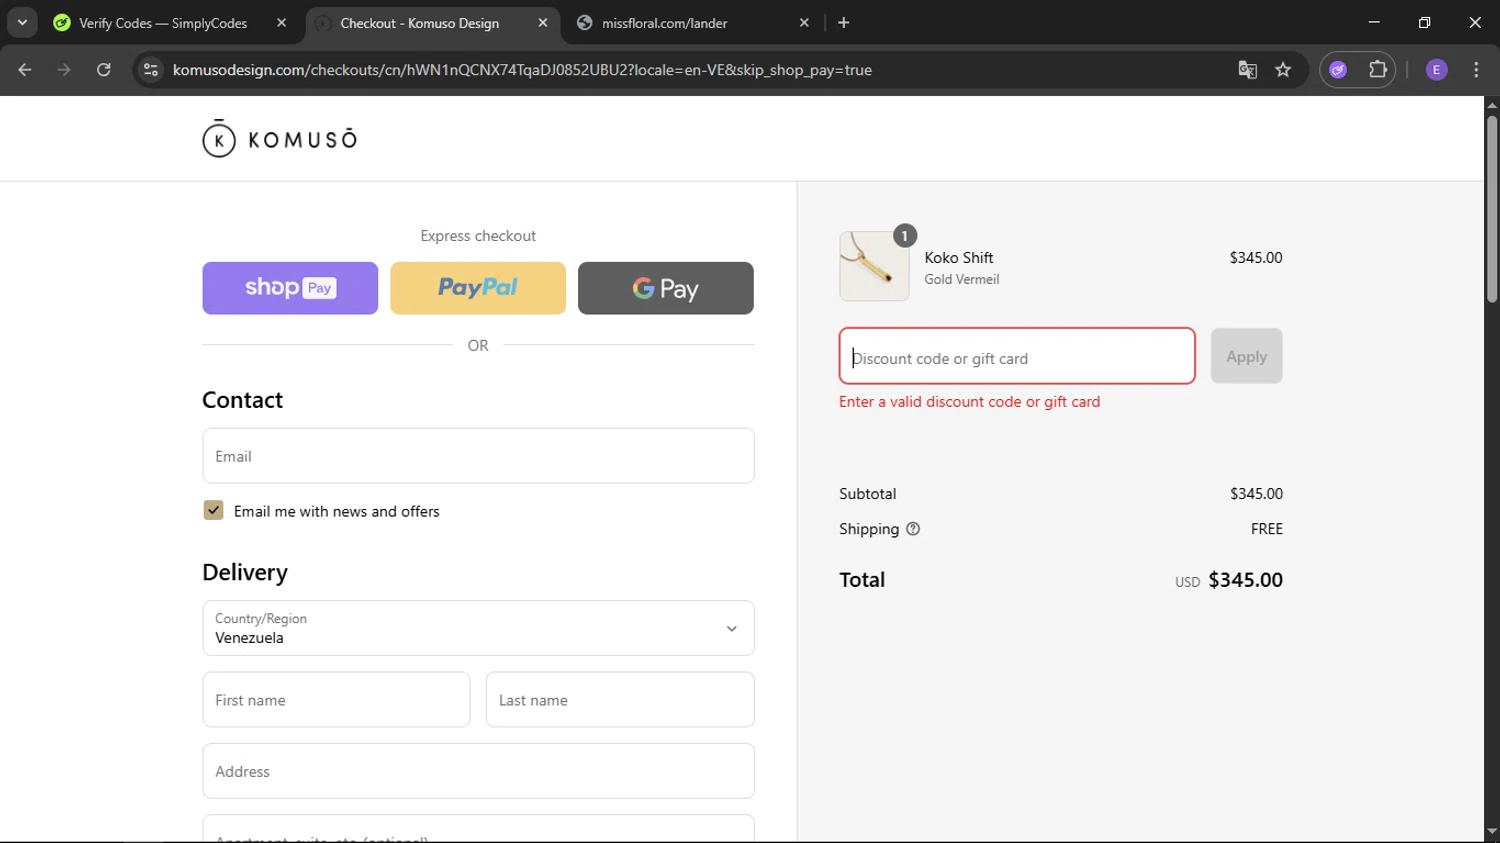Open Chrome three-dot menu
Screen dimensions: 1500x843
[x=1476, y=70]
